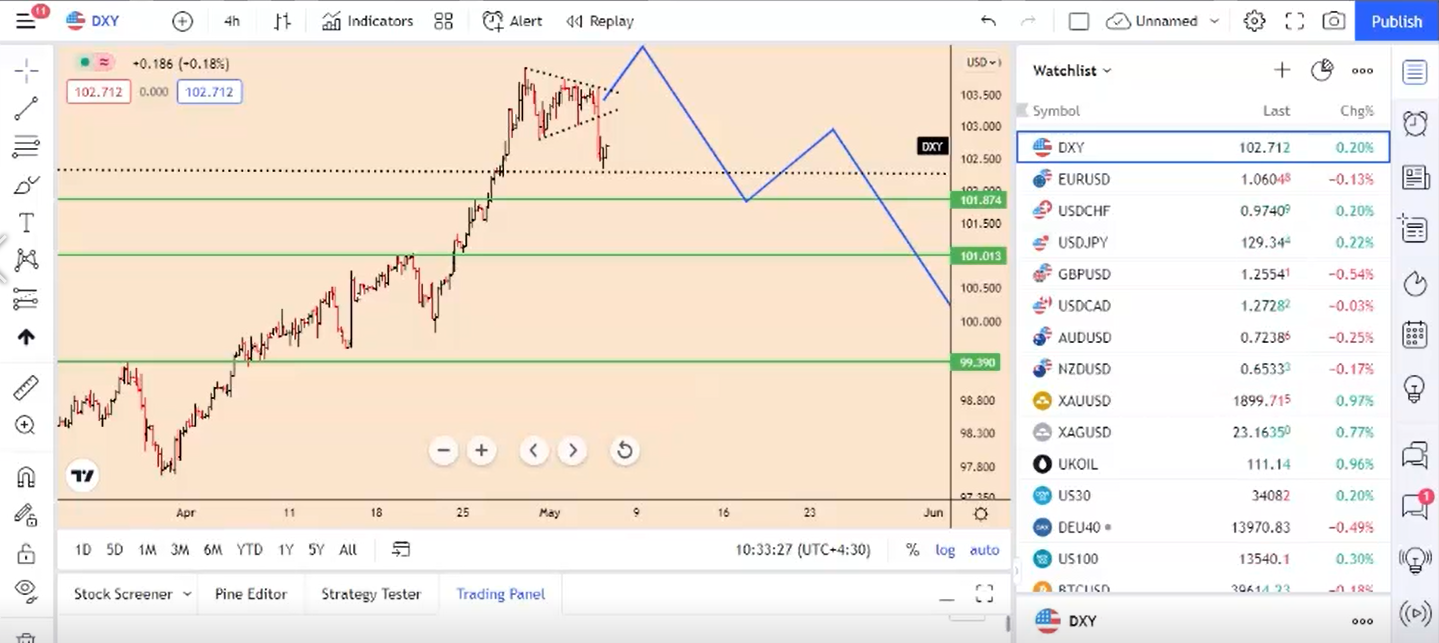
Task: Click the ruler measure tool
Action: coord(26,388)
